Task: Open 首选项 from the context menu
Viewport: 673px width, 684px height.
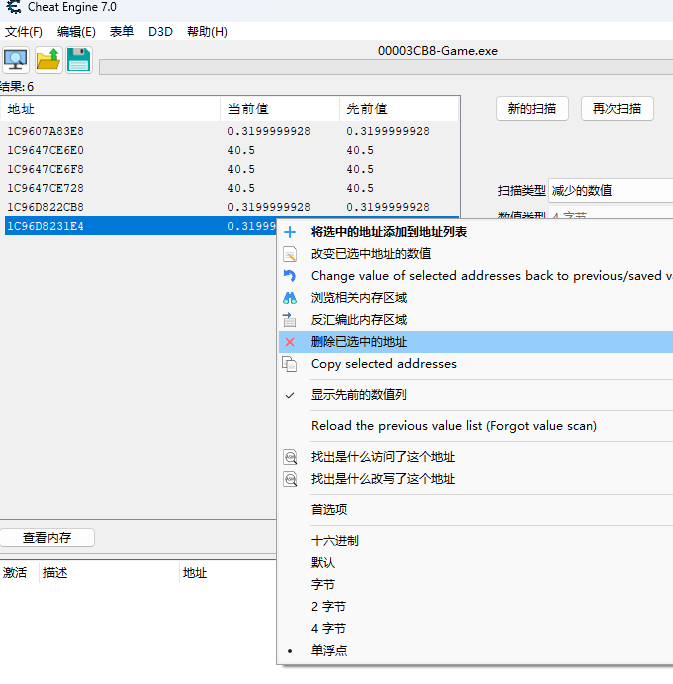Action: click(x=475, y=510)
